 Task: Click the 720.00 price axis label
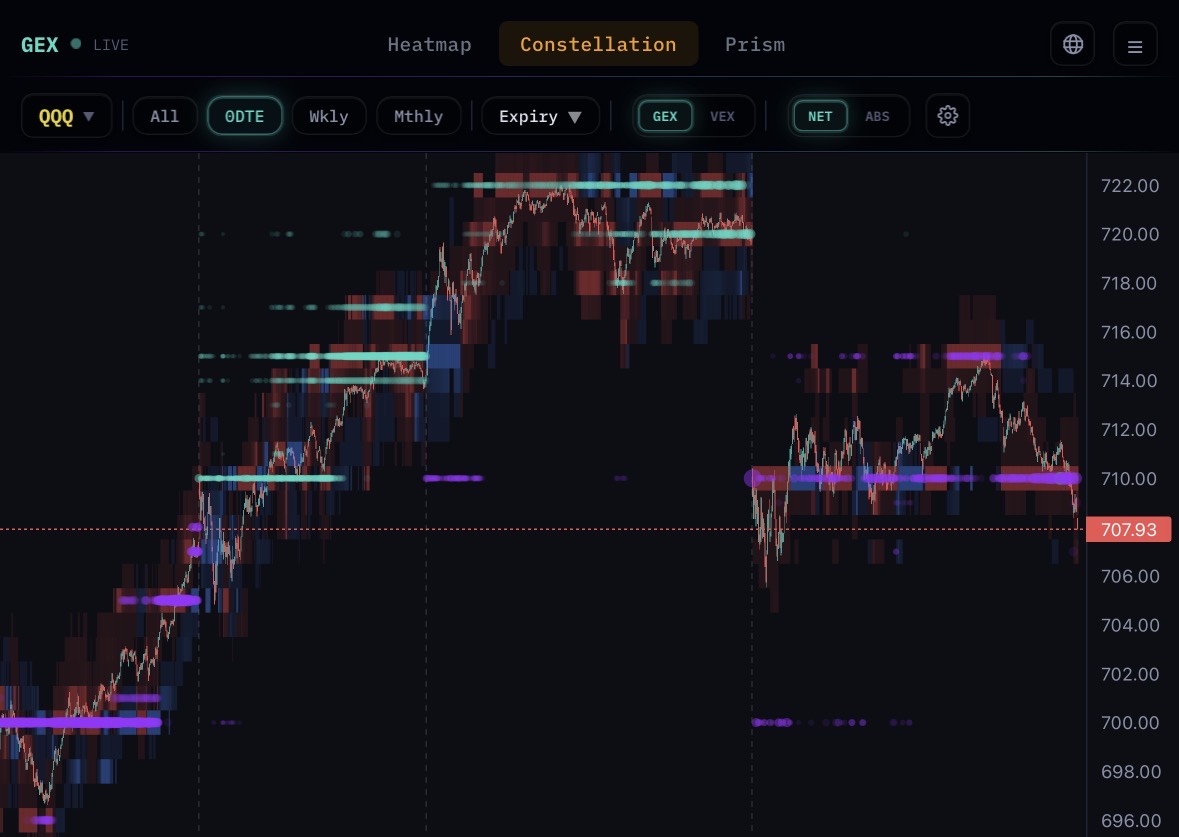pos(1129,235)
